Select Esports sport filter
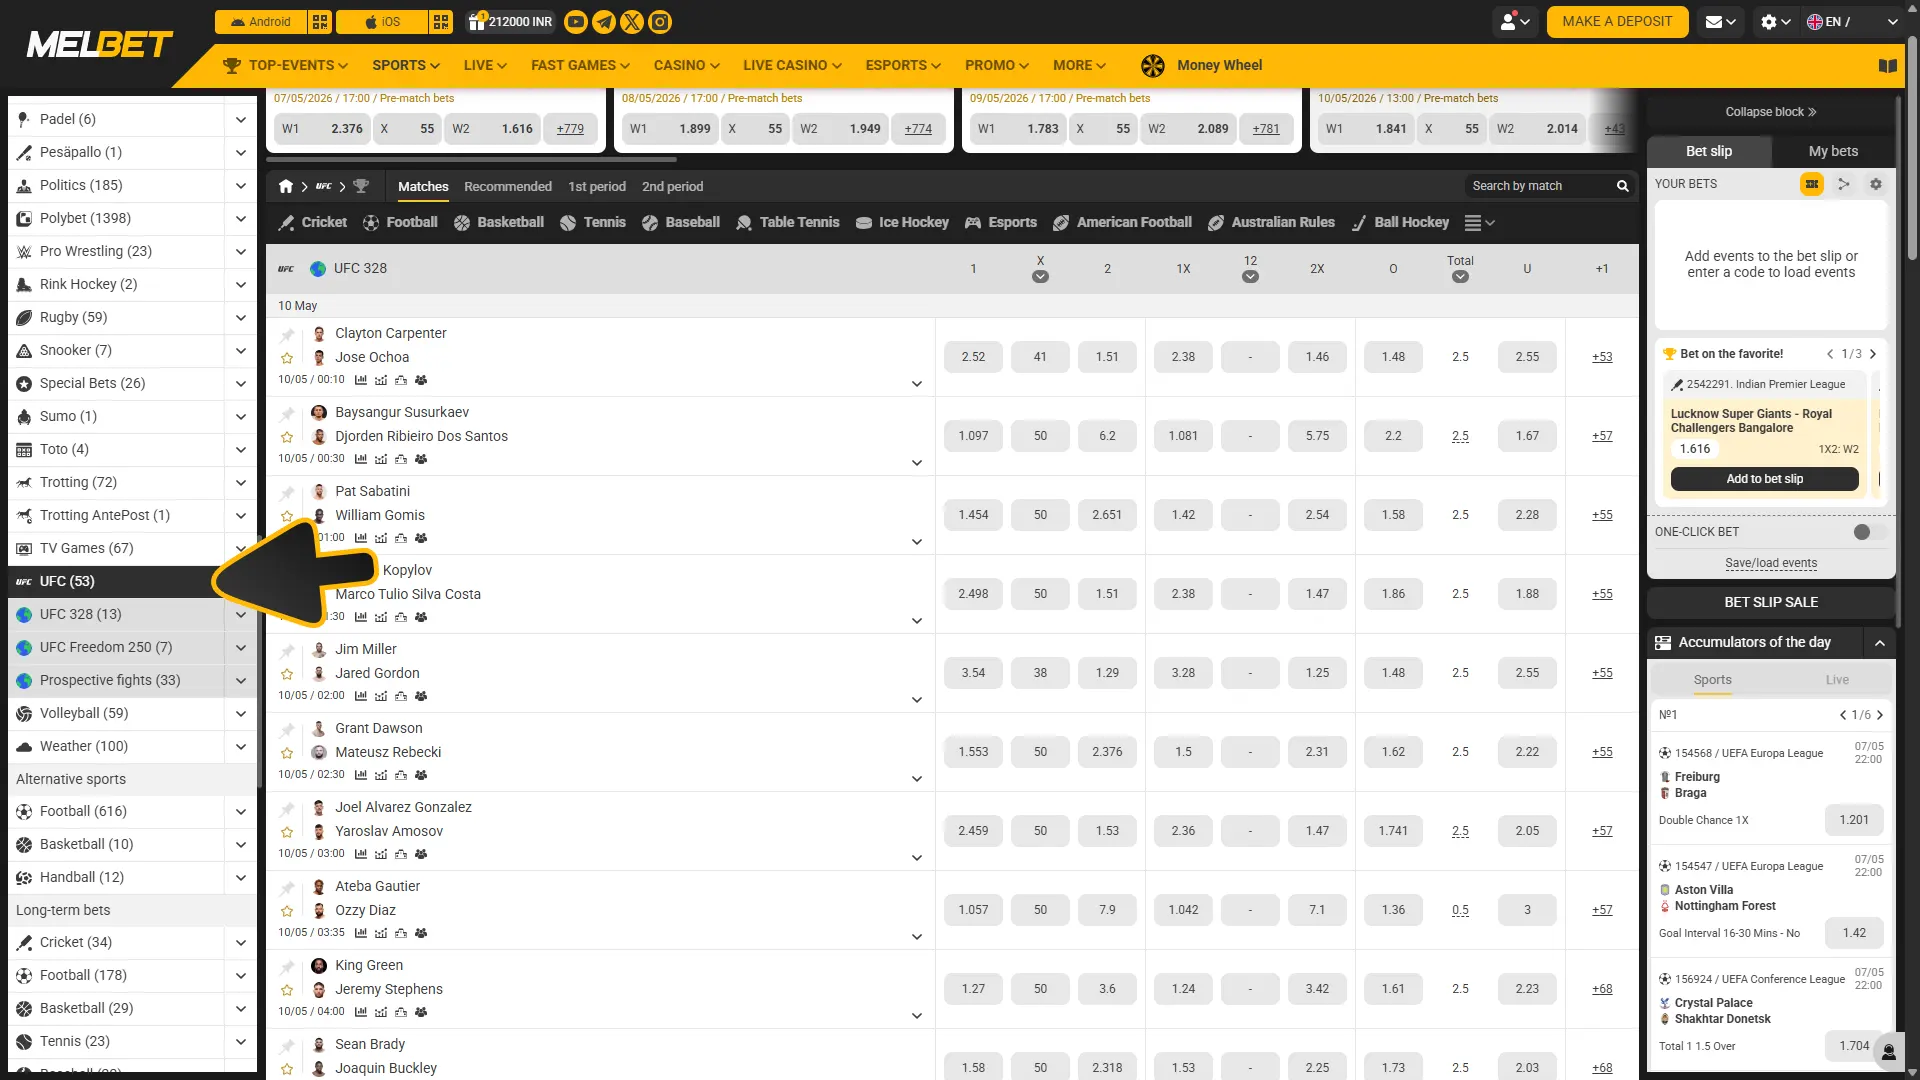Viewport: 1920px width, 1080px height. pos(1000,223)
